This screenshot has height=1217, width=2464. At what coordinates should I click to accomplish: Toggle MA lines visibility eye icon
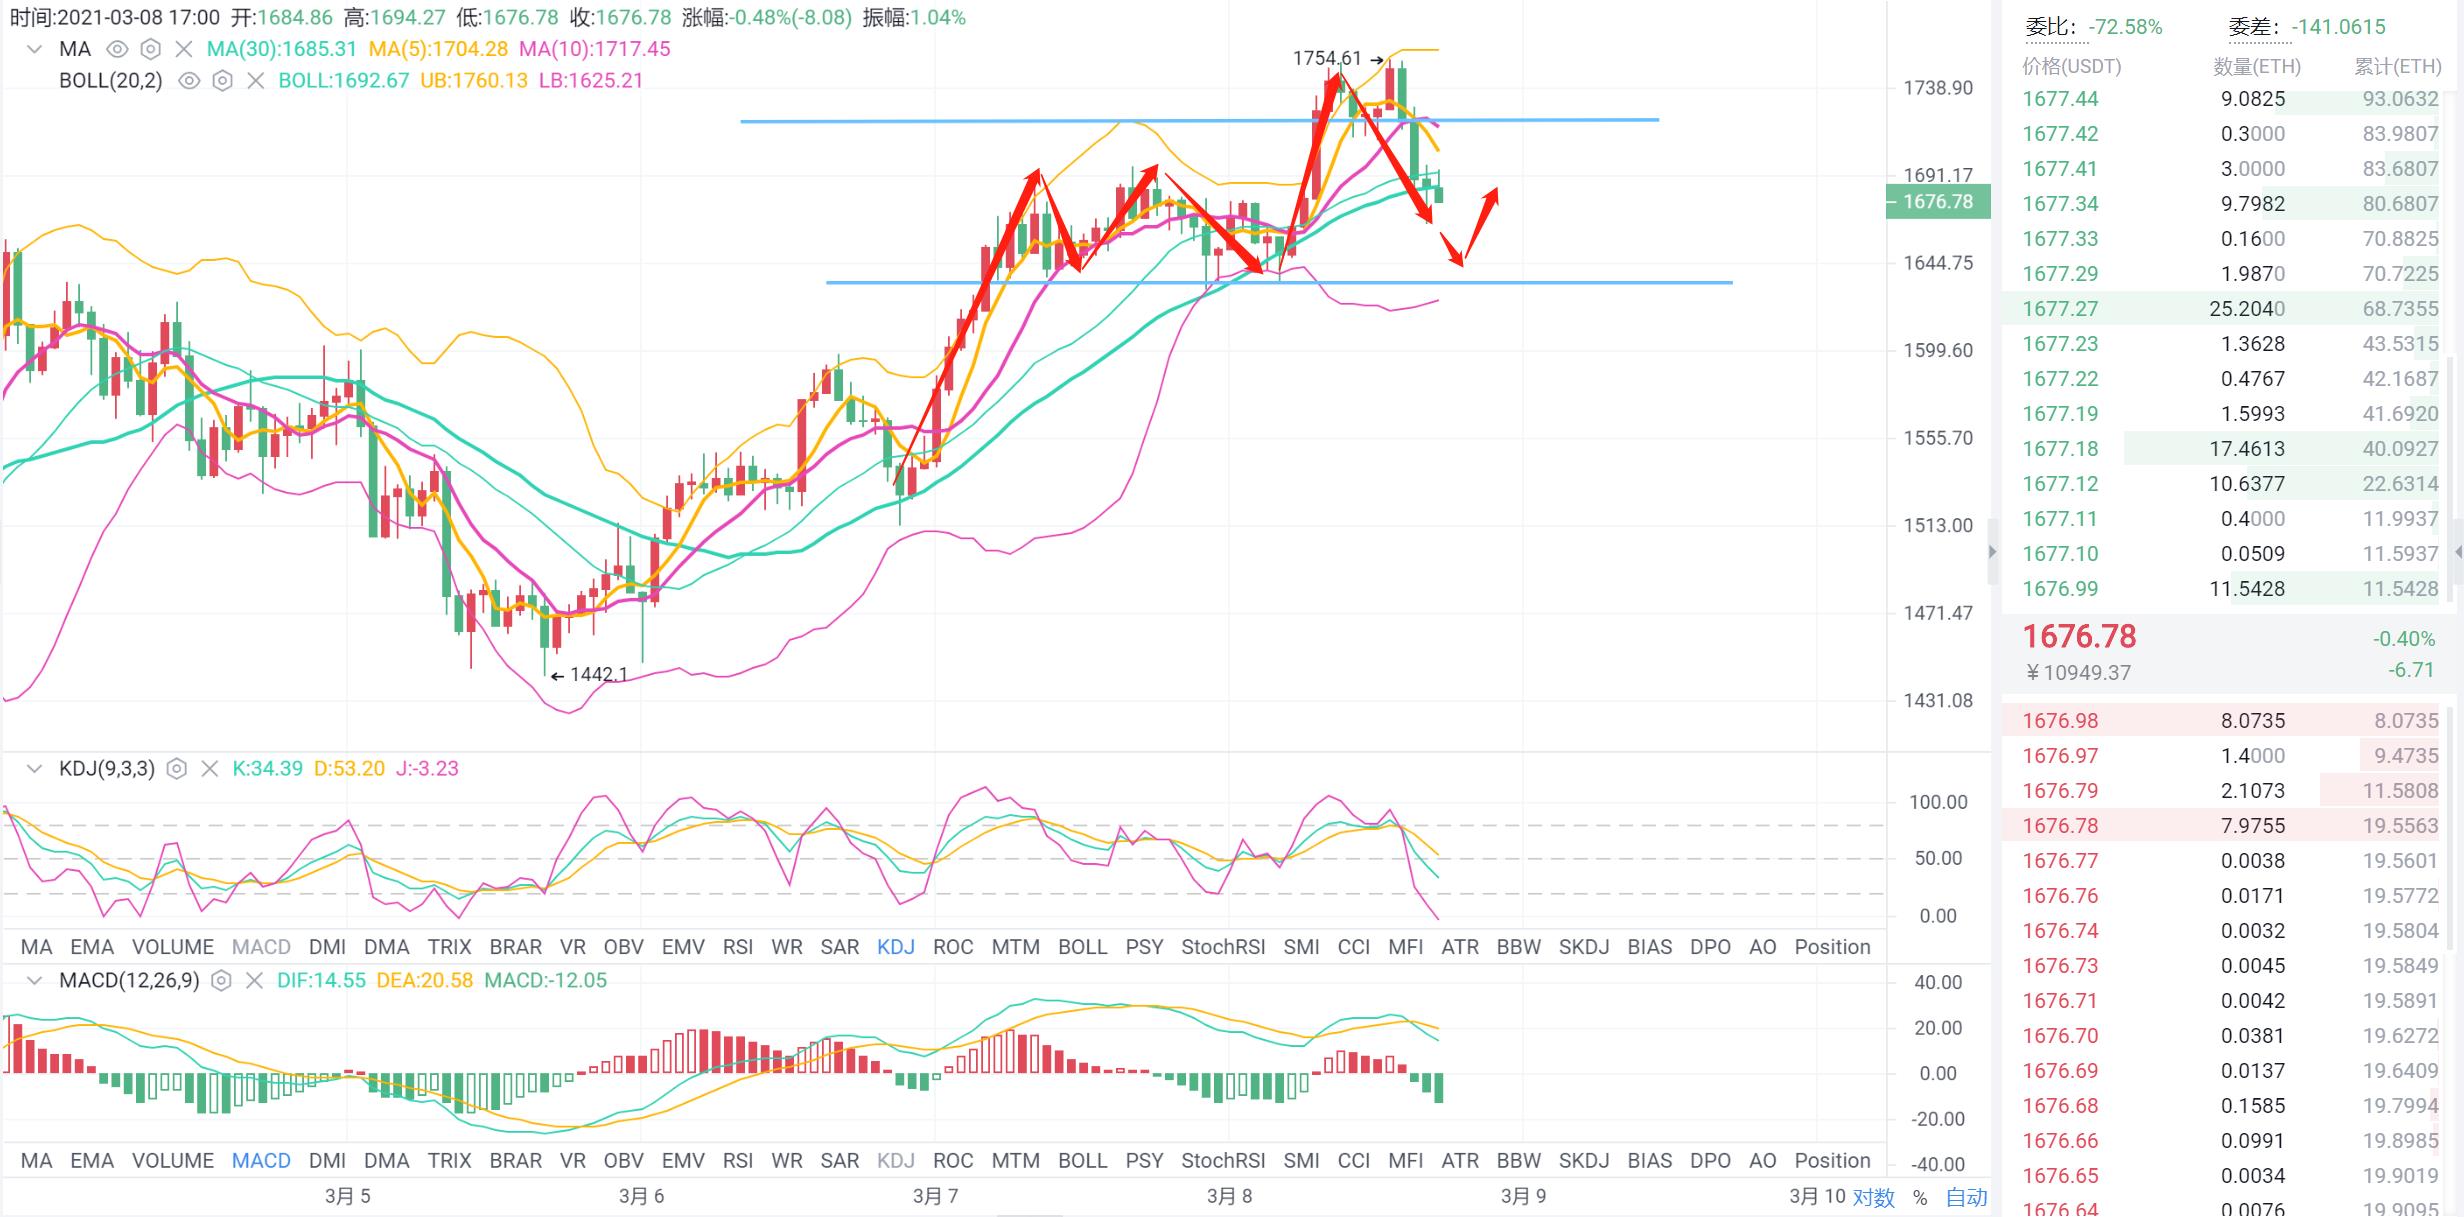click(118, 49)
